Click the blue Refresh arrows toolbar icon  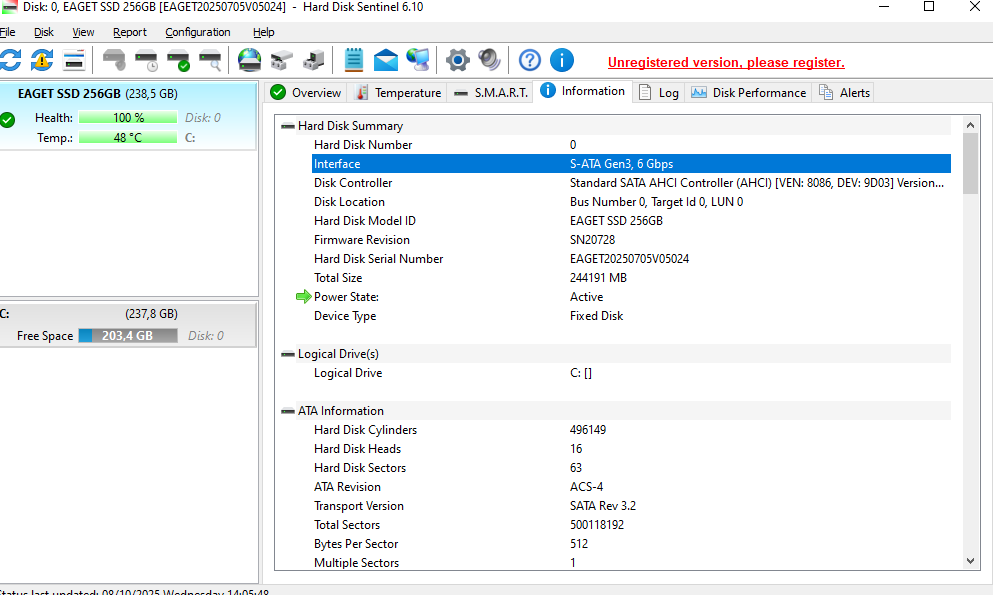(10, 60)
